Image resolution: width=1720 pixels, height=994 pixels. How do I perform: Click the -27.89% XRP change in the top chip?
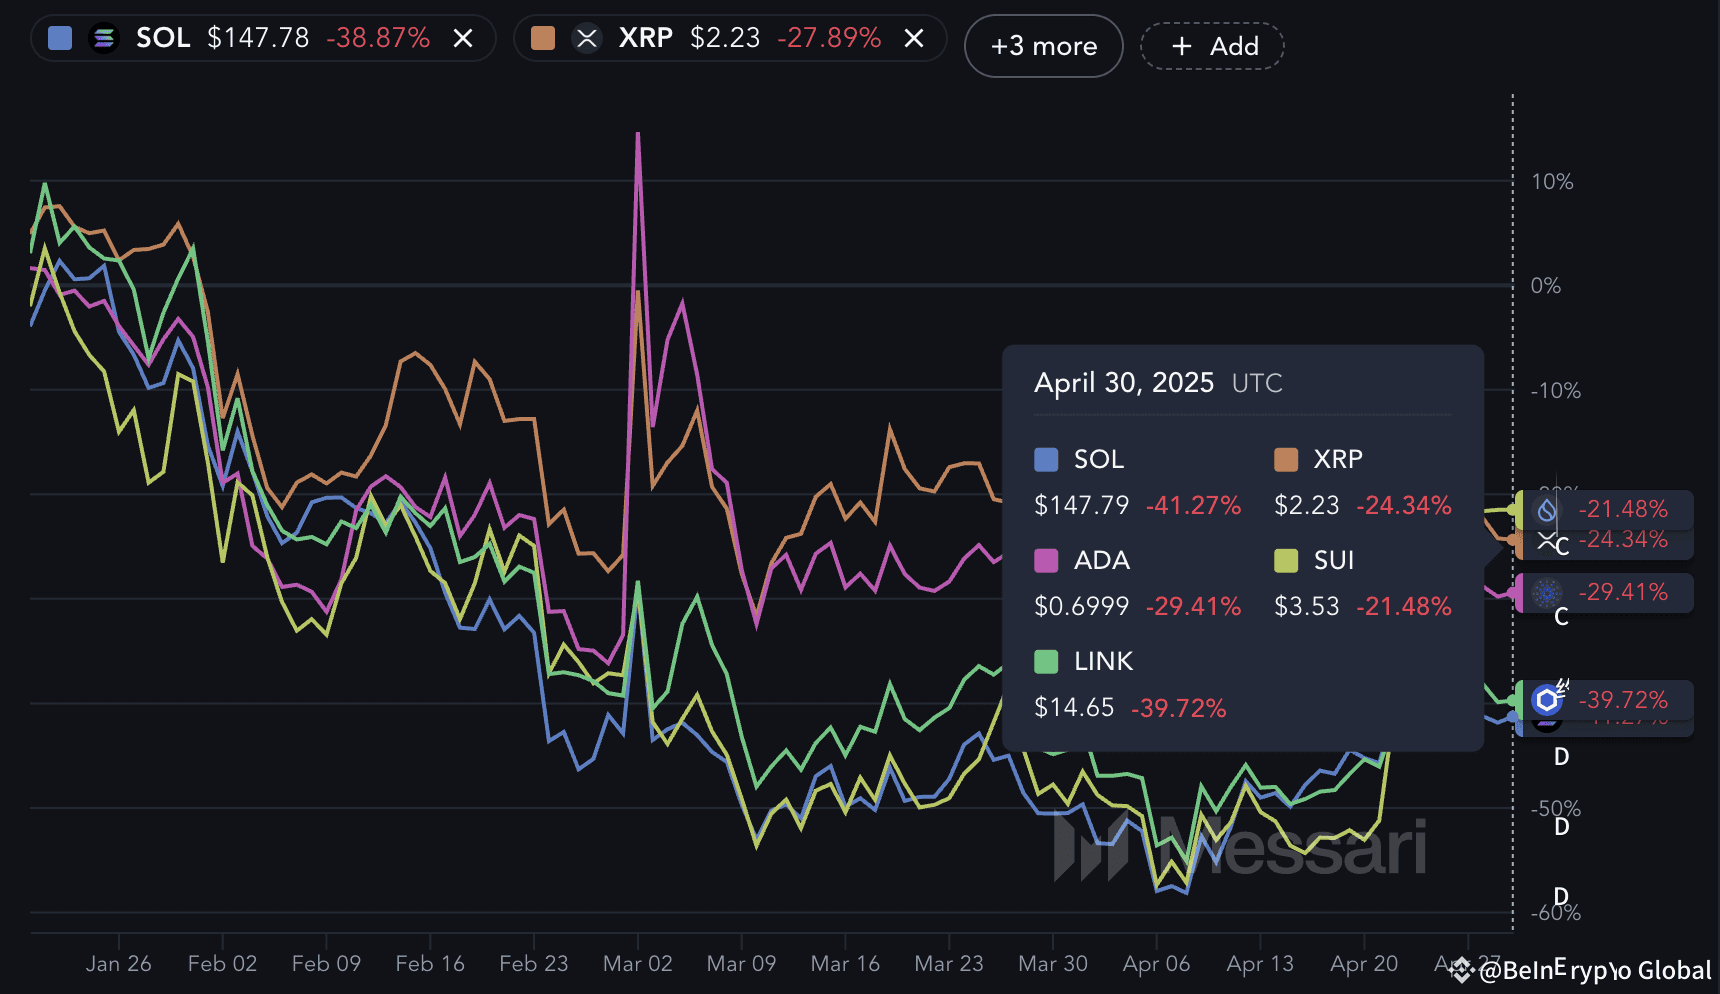(829, 39)
